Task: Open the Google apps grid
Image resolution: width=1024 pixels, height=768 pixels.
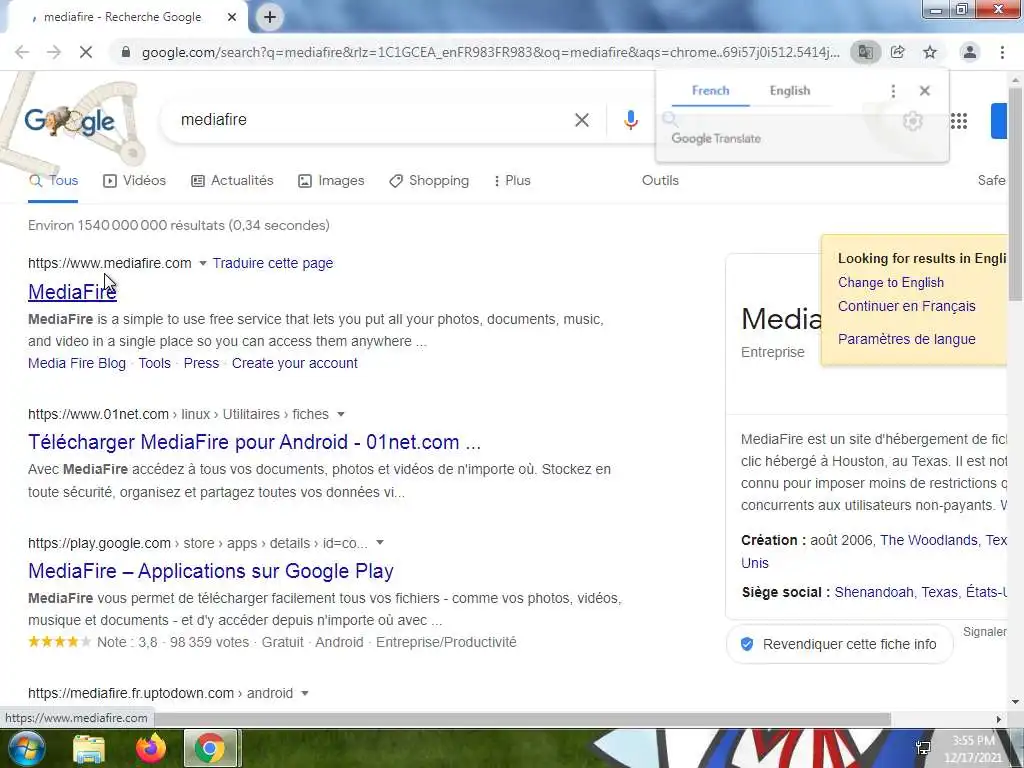Action: click(959, 121)
